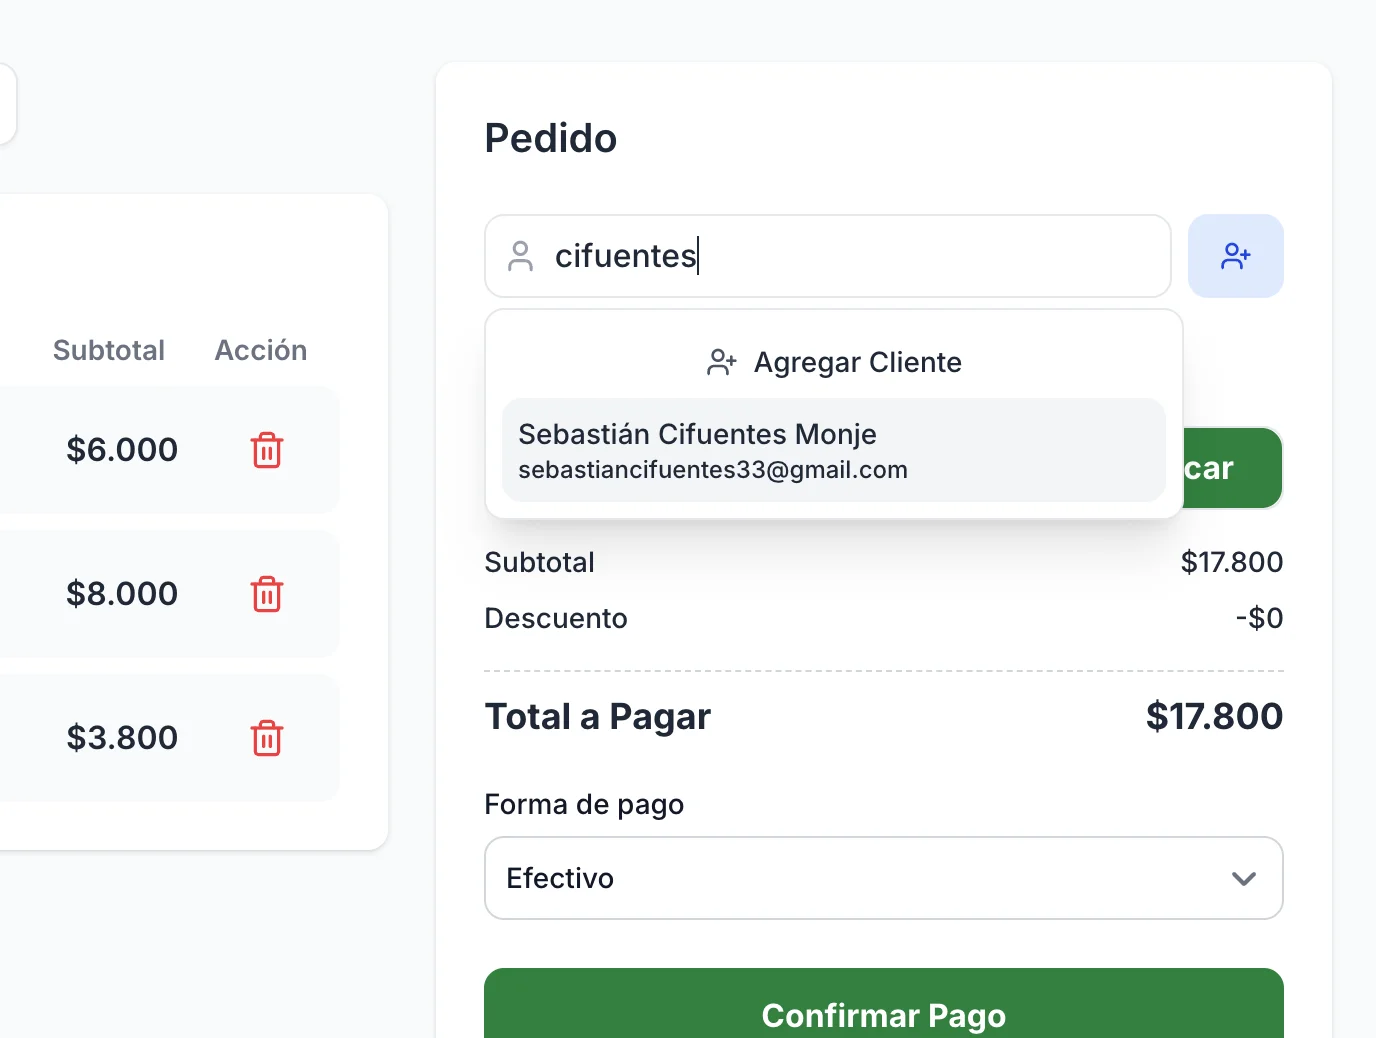The height and width of the screenshot is (1038, 1376).
Task: Remove the $8.000 row with trash icon
Action: pos(267,594)
